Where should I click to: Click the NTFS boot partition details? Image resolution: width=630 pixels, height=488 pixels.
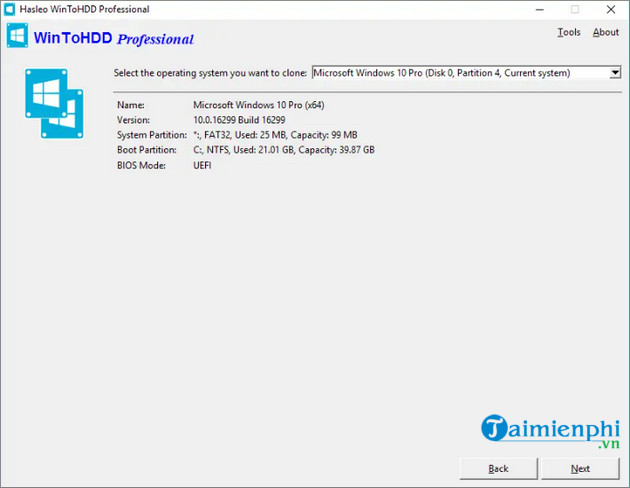point(284,150)
